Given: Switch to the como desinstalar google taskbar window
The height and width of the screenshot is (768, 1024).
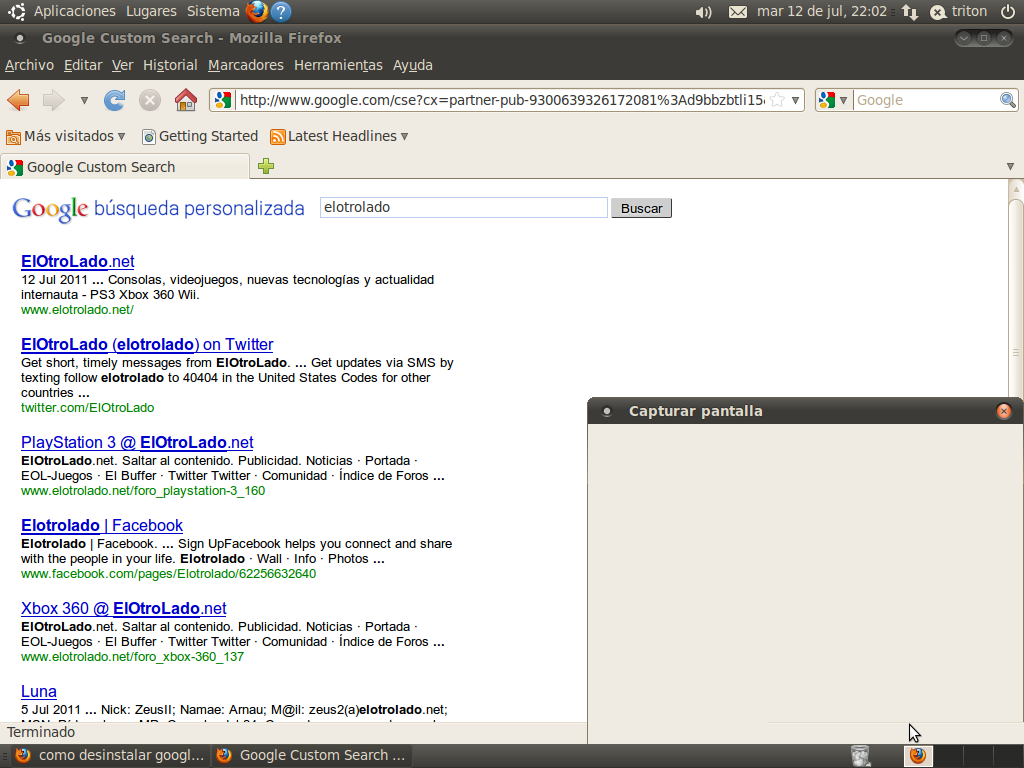Looking at the screenshot, I should 110,755.
